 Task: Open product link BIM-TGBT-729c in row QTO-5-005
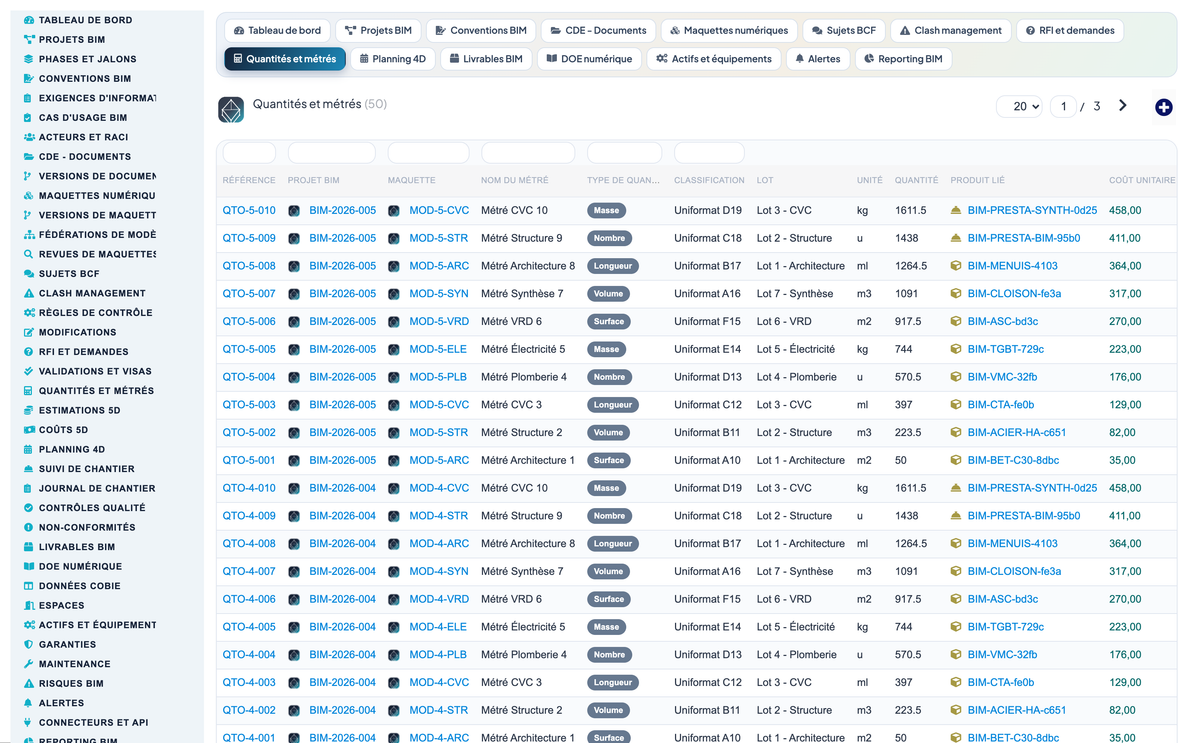(1006, 350)
